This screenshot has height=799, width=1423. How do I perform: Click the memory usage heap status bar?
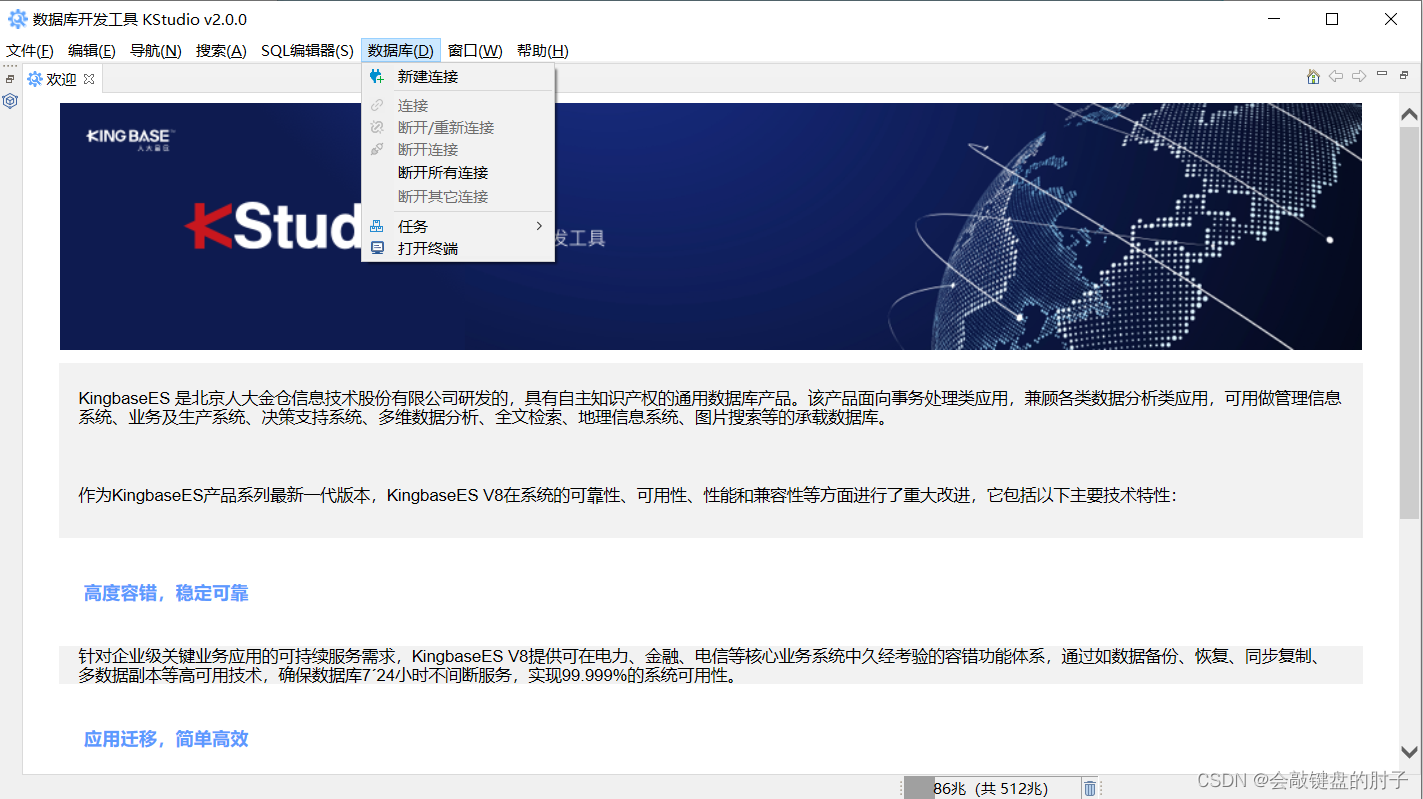coord(991,789)
